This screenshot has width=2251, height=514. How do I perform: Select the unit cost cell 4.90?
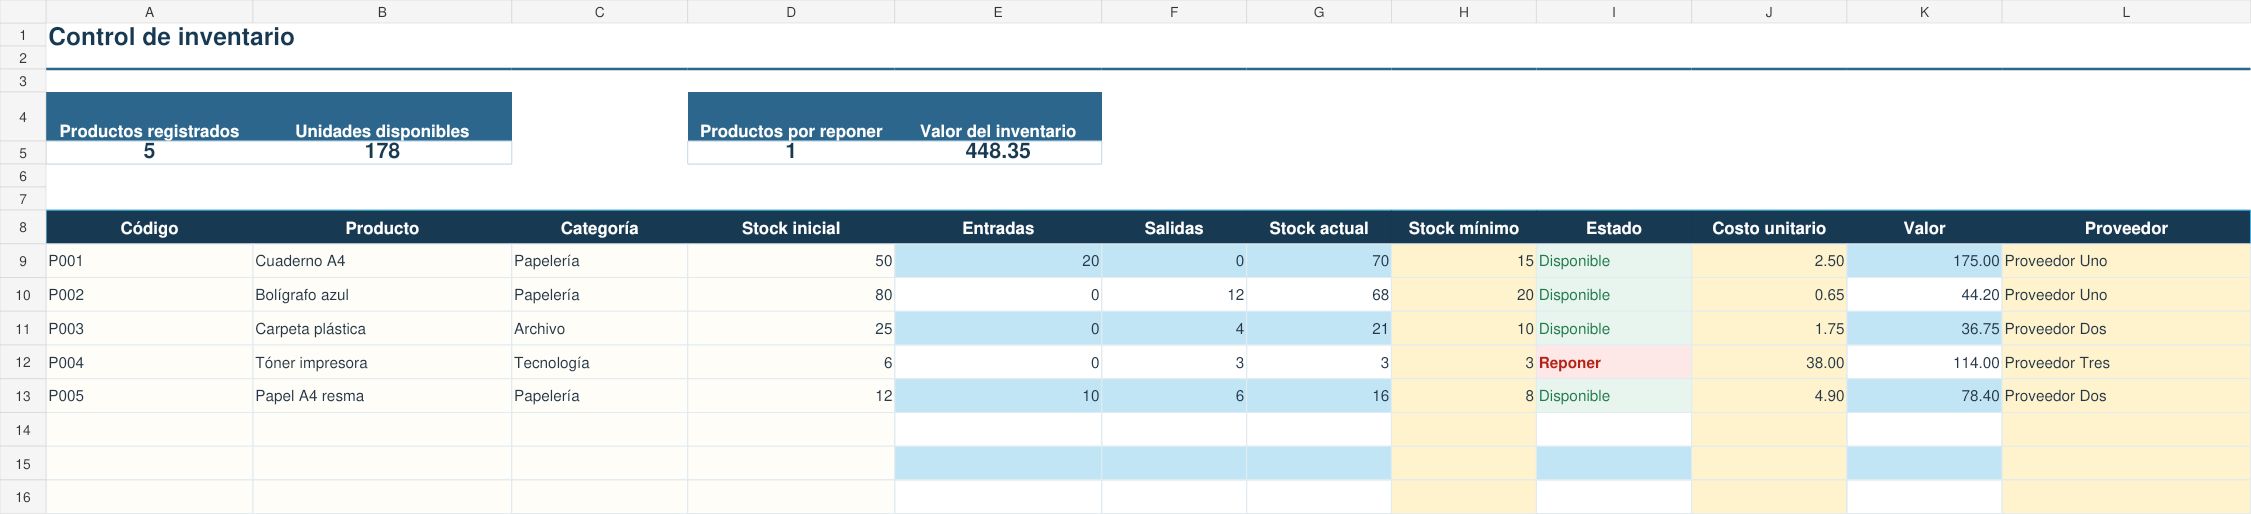[1769, 396]
